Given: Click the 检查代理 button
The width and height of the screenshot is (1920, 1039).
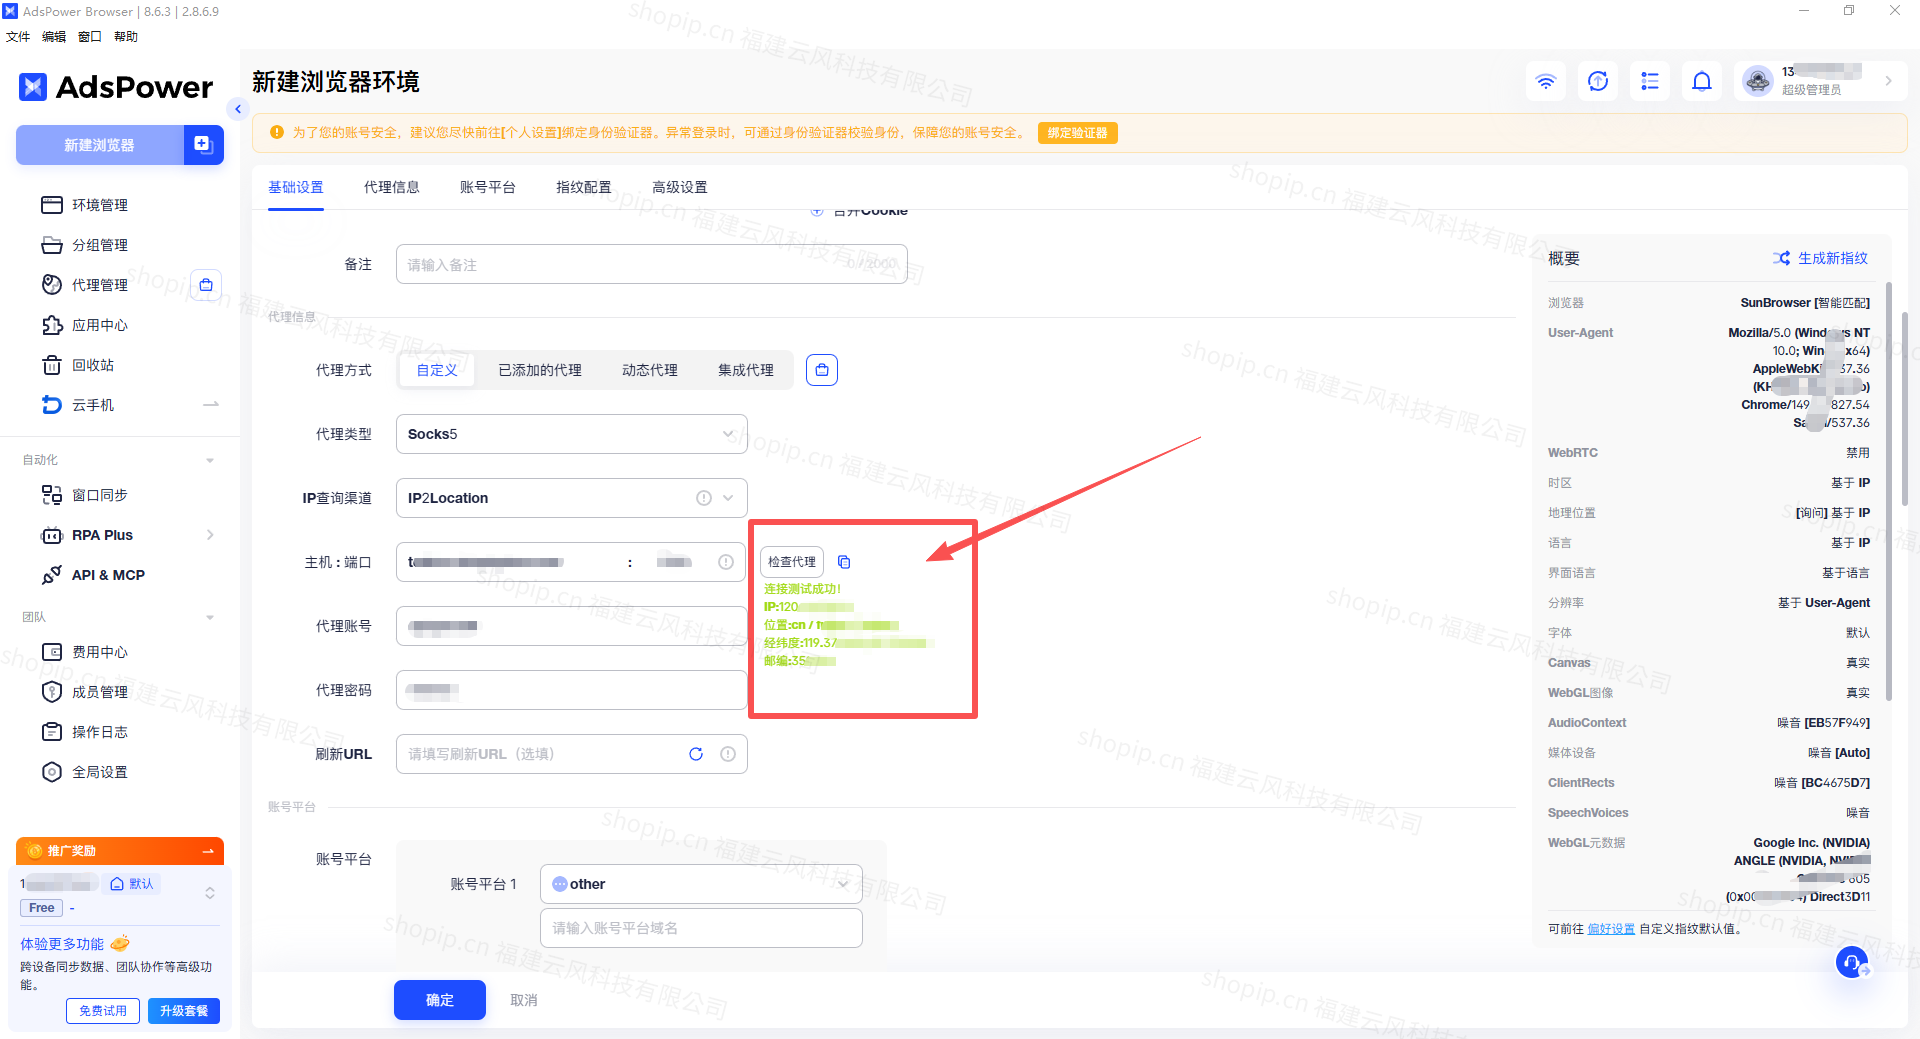Looking at the screenshot, I should click(792, 562).
